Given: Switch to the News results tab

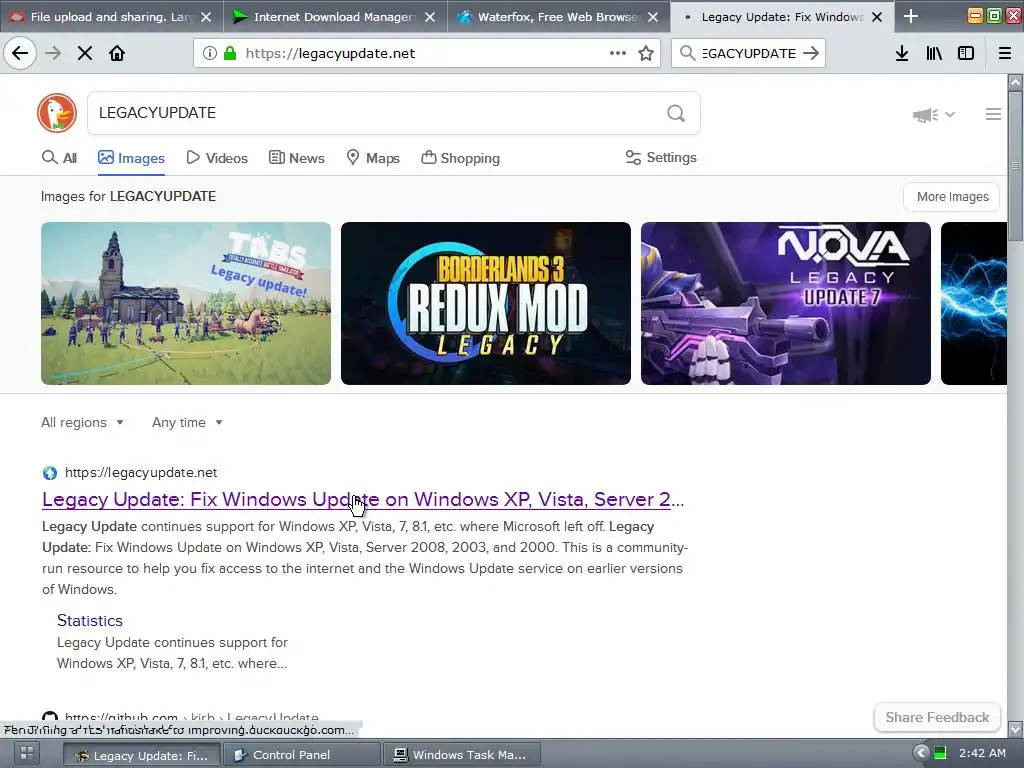Looking at the screenshot, I should [x=296, y=158].
